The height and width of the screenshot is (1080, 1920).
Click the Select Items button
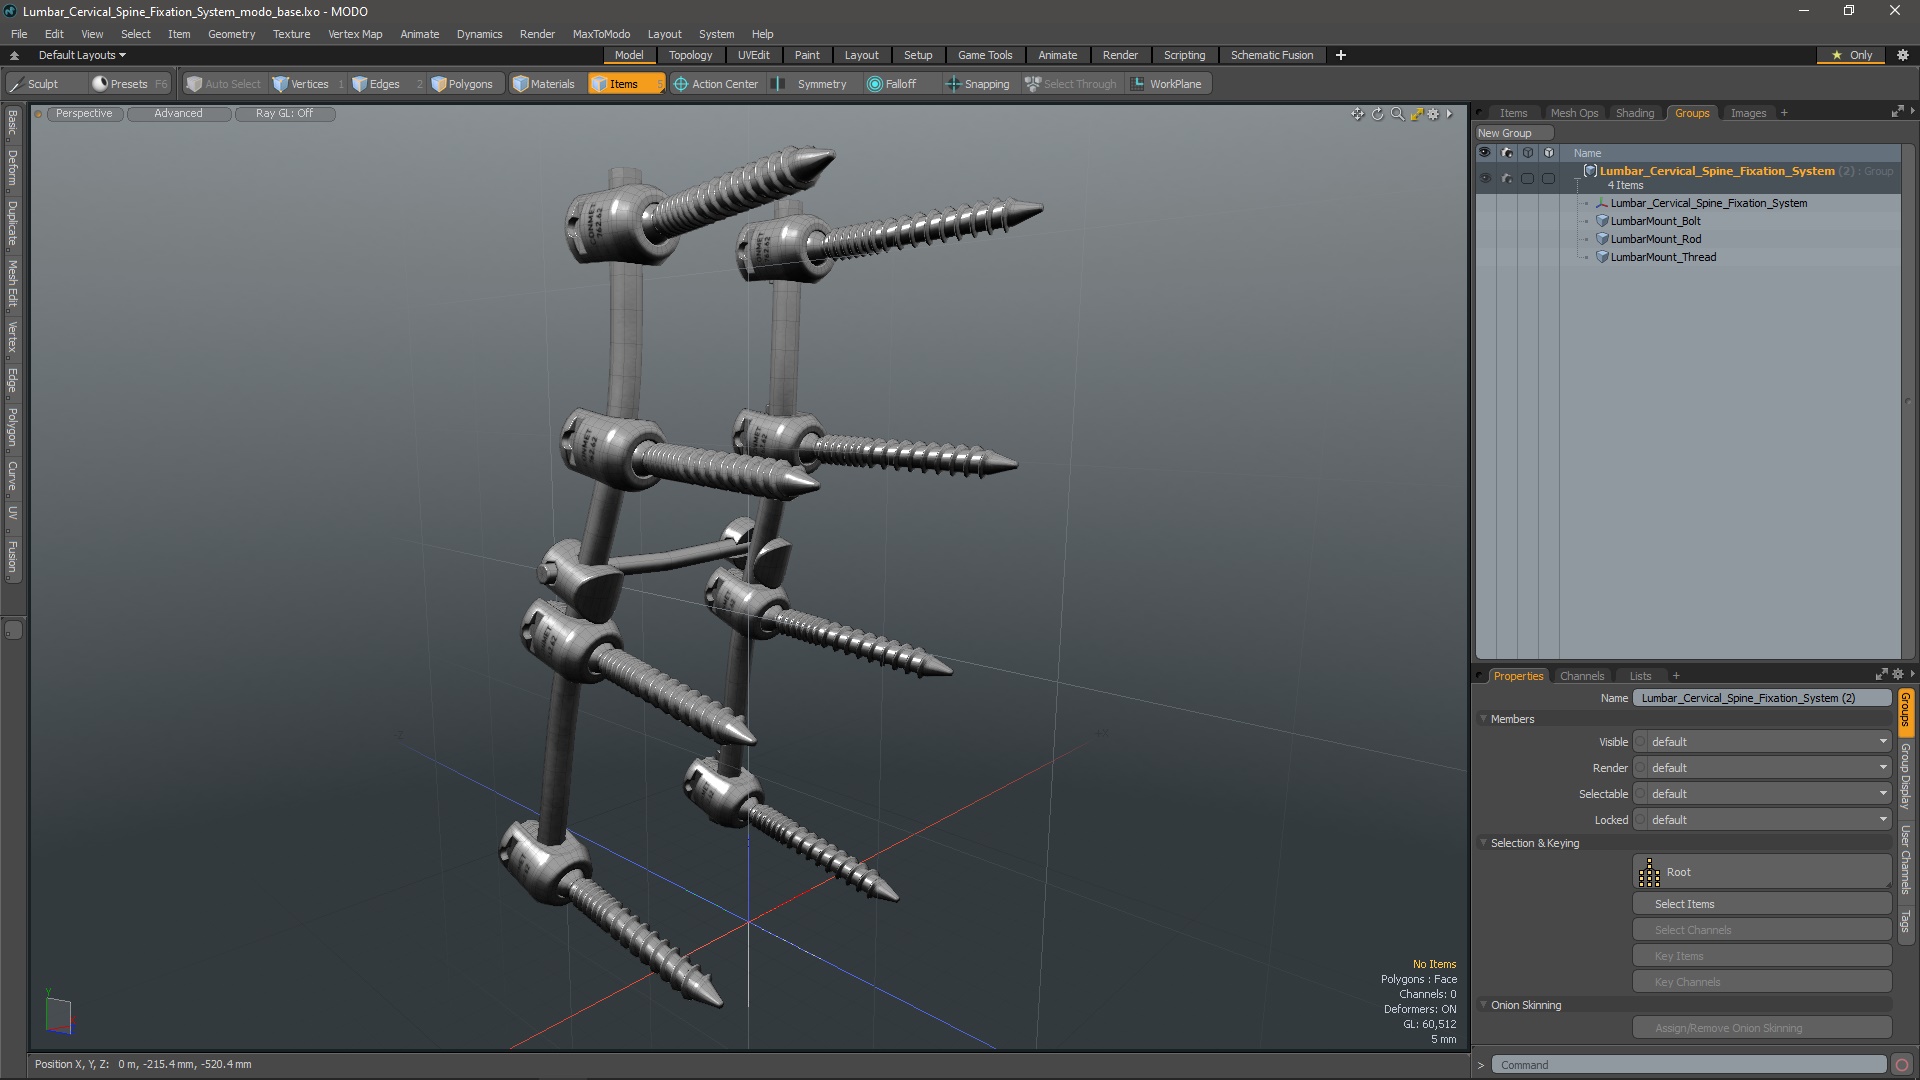click(x=1760, y=904)
